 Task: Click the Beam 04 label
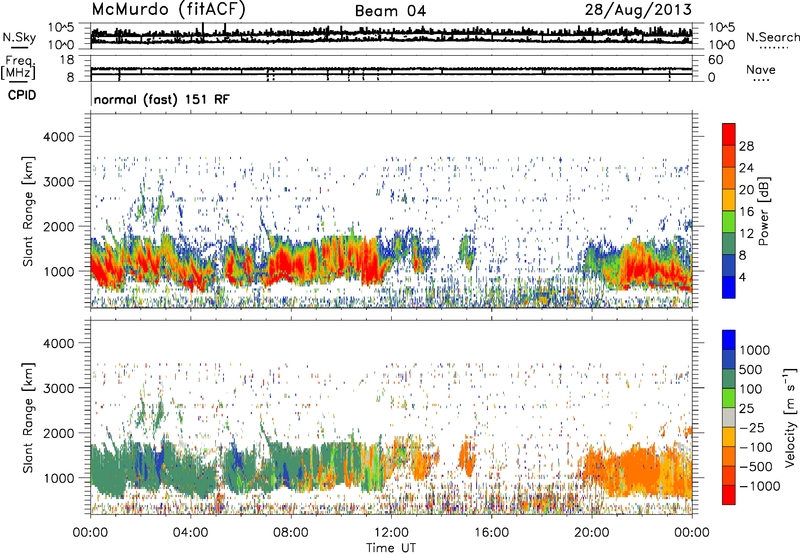(390, 11)
